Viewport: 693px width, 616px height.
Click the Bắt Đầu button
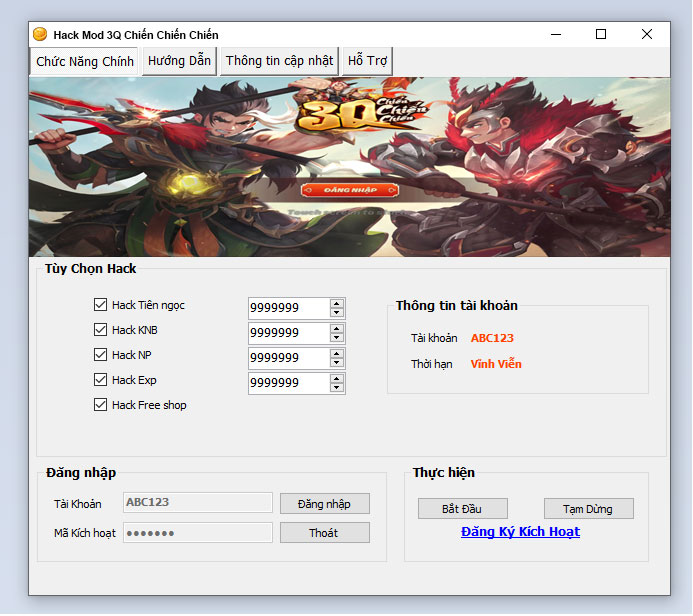tap(462, 509)
